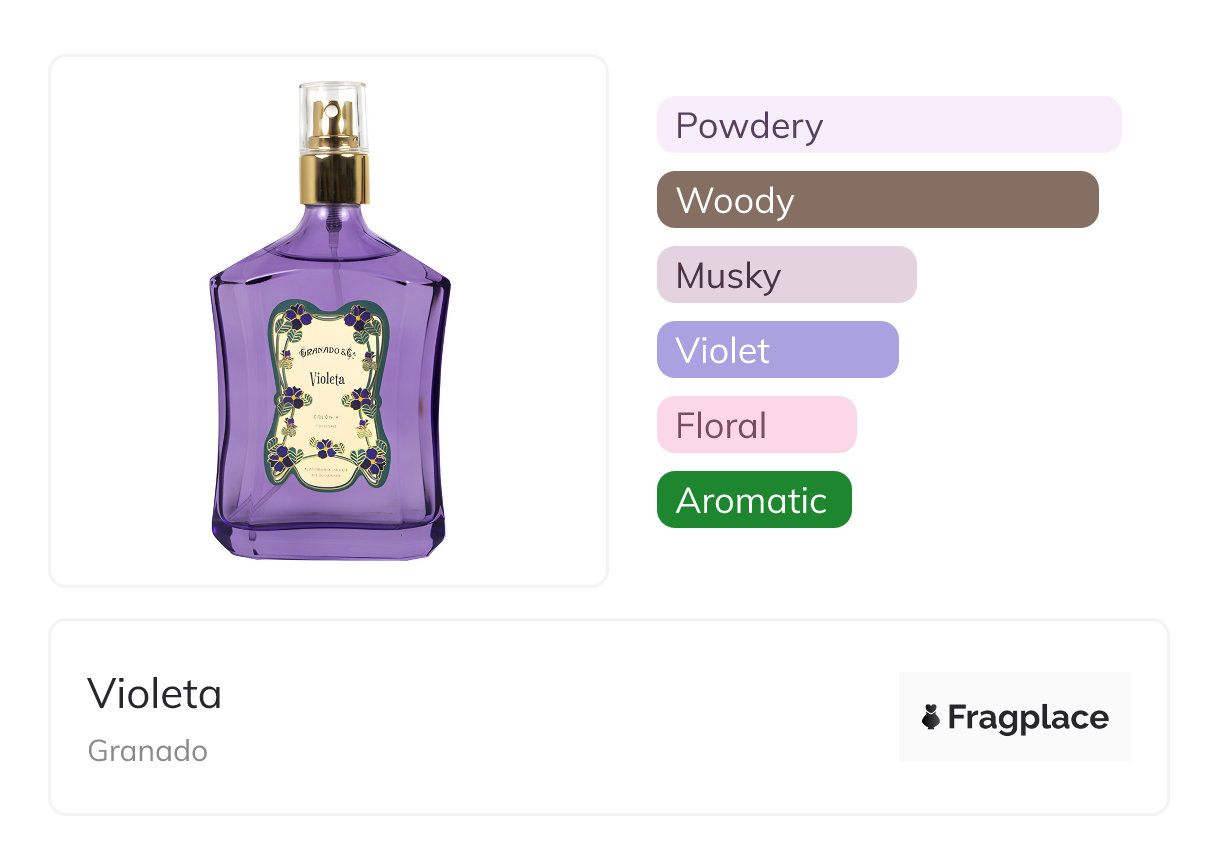Click the violet flower at label's top-left corner
1218x864 pixels.
[295, 318]
